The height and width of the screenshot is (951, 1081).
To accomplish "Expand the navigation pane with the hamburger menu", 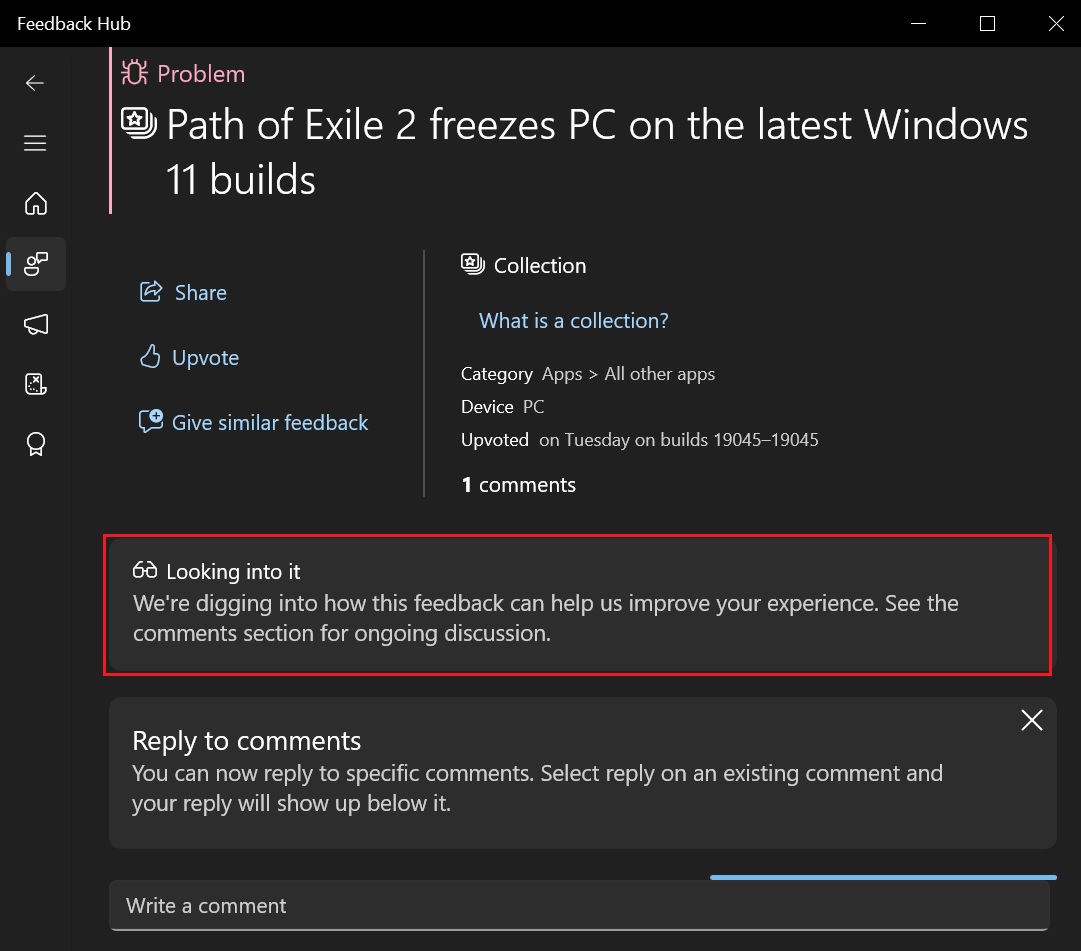I will pos(35,143).
